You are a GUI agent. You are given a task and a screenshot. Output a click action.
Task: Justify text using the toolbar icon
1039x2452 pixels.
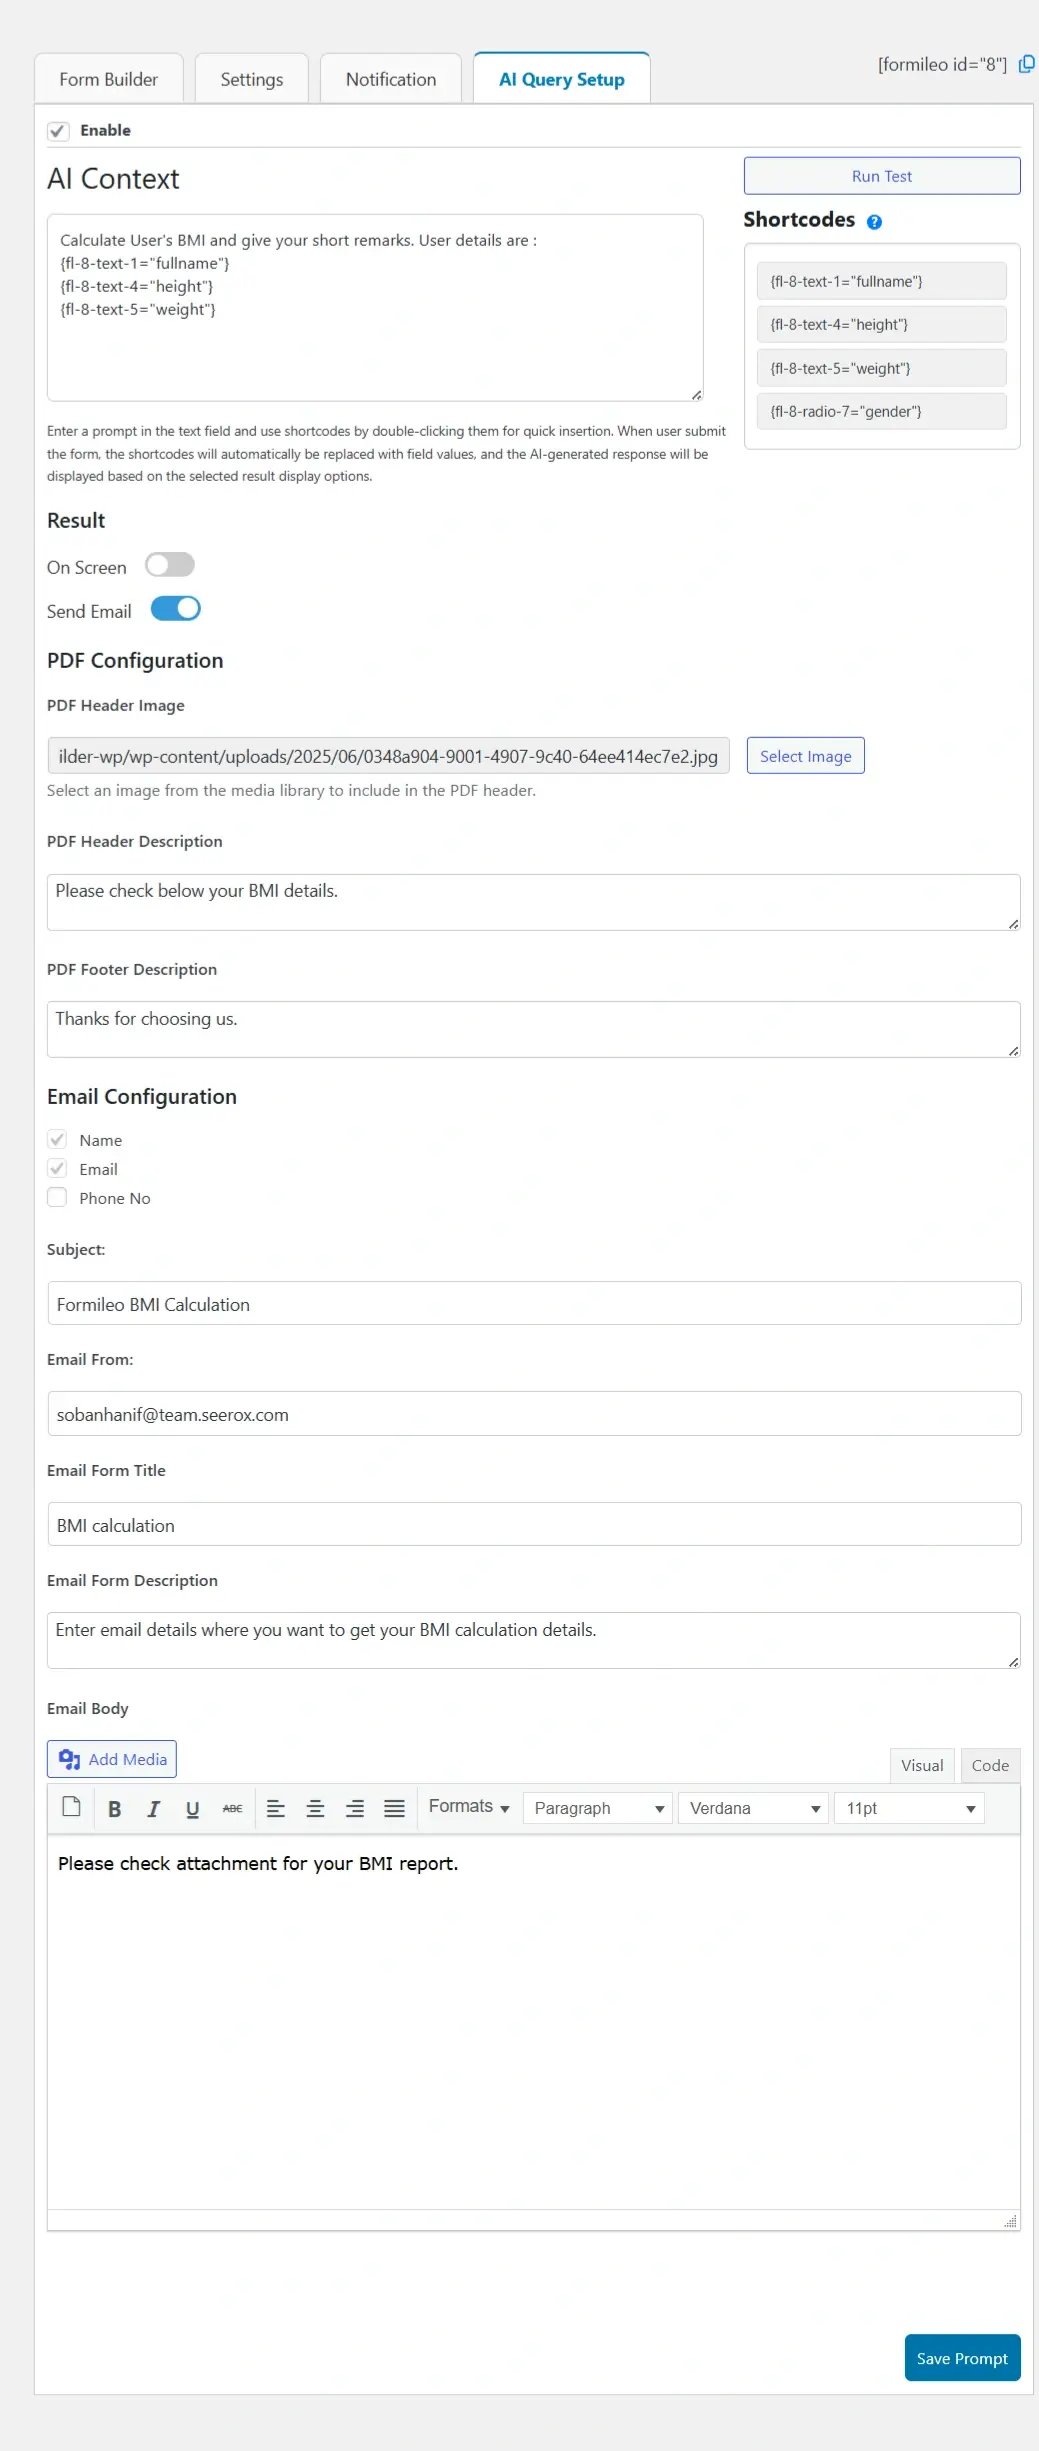[394, 1809]
